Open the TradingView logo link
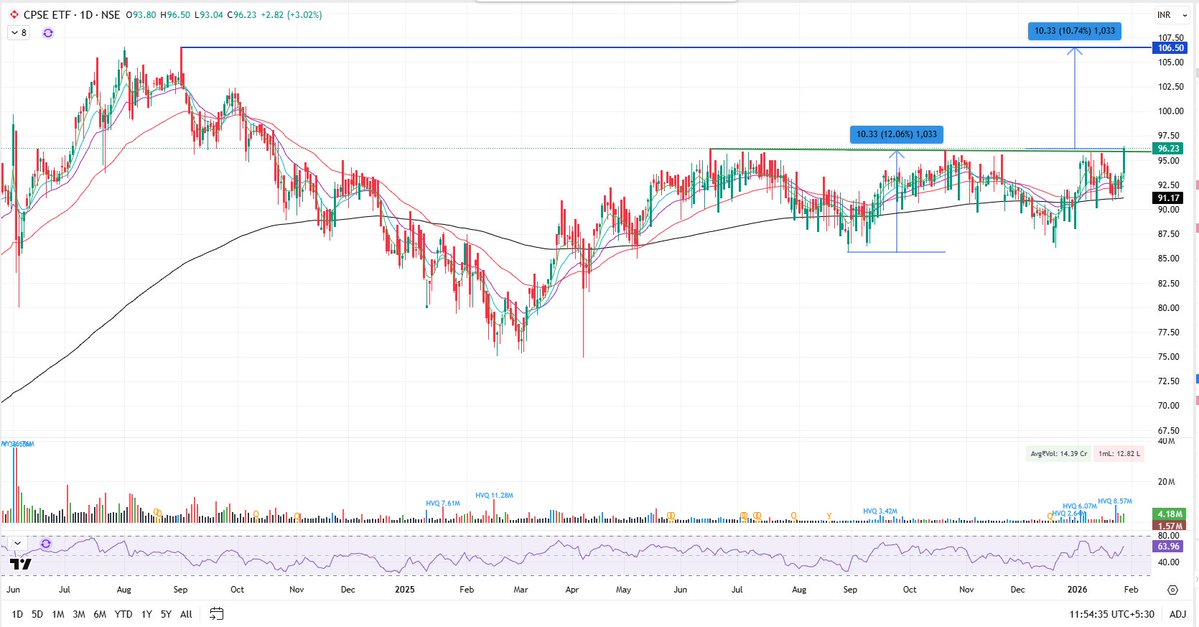This screenshot has width=1199, height=627. (21, 564)
